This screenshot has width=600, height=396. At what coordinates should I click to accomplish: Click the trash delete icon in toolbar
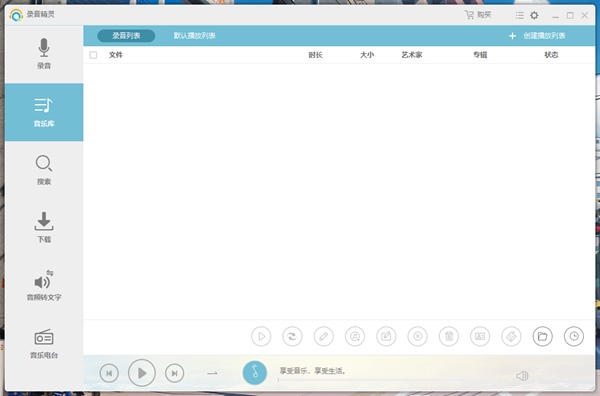tap(449, 336)
